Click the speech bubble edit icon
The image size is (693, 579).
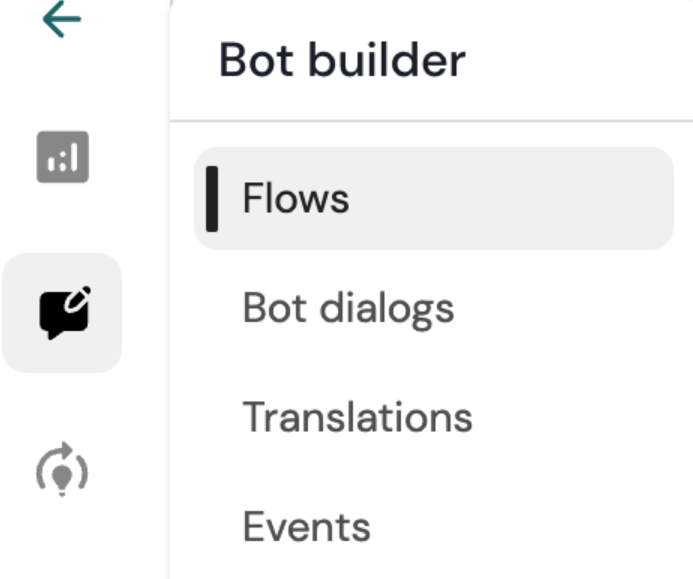[62, 313]
